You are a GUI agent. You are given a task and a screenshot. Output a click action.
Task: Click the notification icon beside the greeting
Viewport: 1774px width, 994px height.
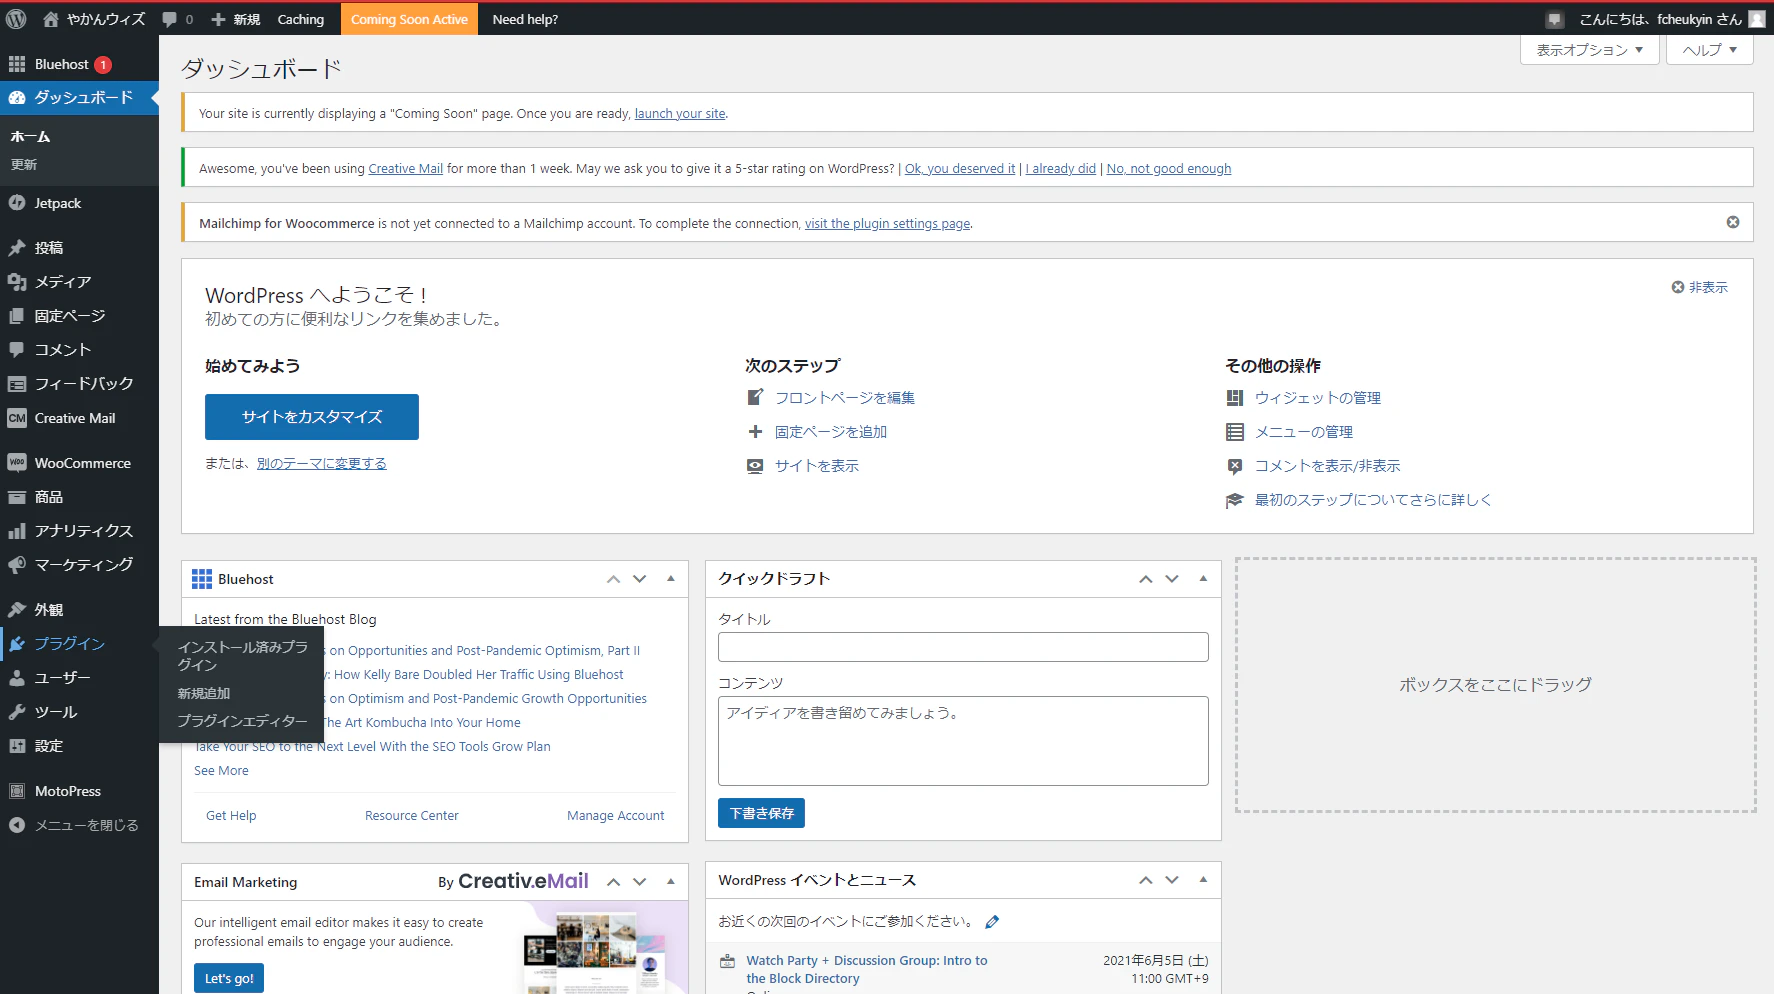click(x=1555, y=19)
